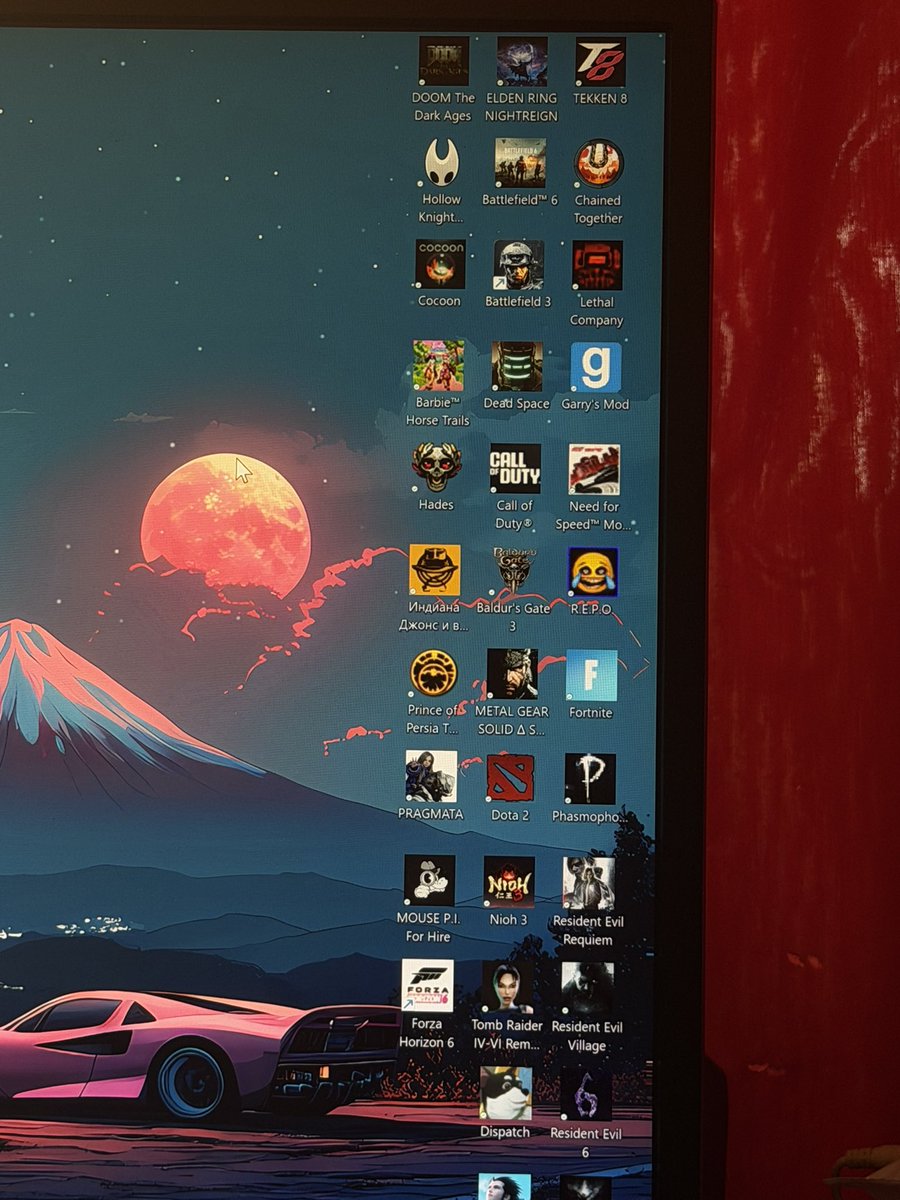Click the Hades skull icon
Viewport: 900px width, 1200px height.
pos(437,468)
